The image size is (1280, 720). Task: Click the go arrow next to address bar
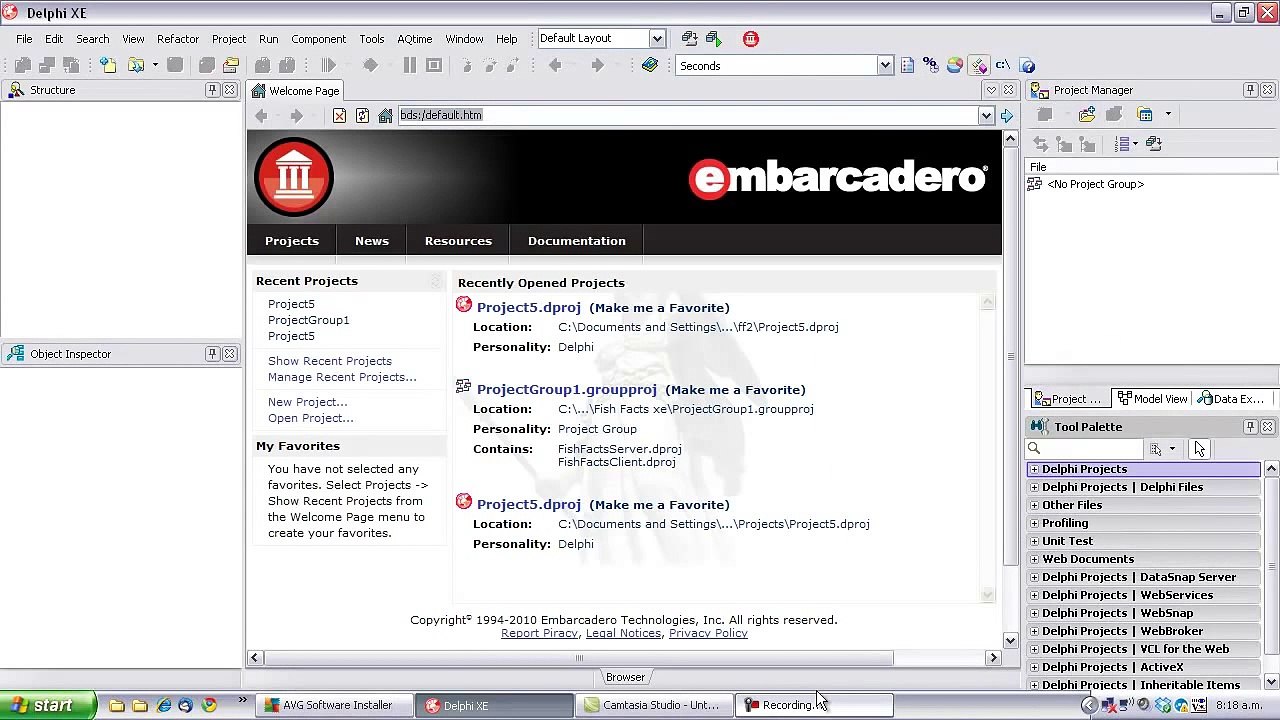[1007, 115]
